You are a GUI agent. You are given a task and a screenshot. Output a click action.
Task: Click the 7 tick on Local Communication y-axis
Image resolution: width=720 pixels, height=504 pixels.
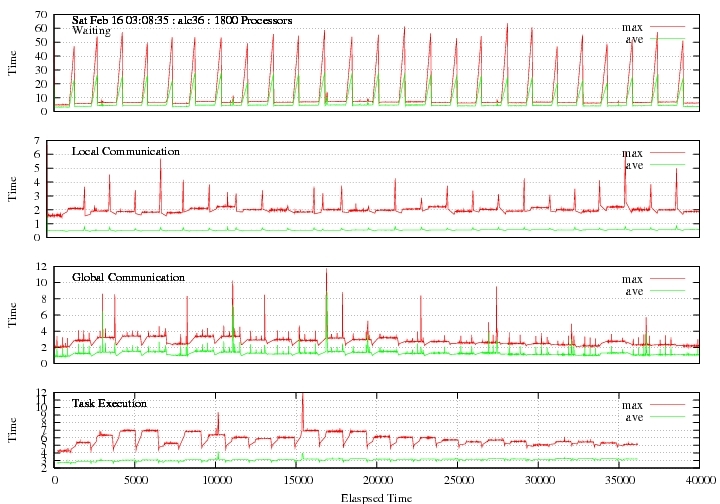point(44,141)
